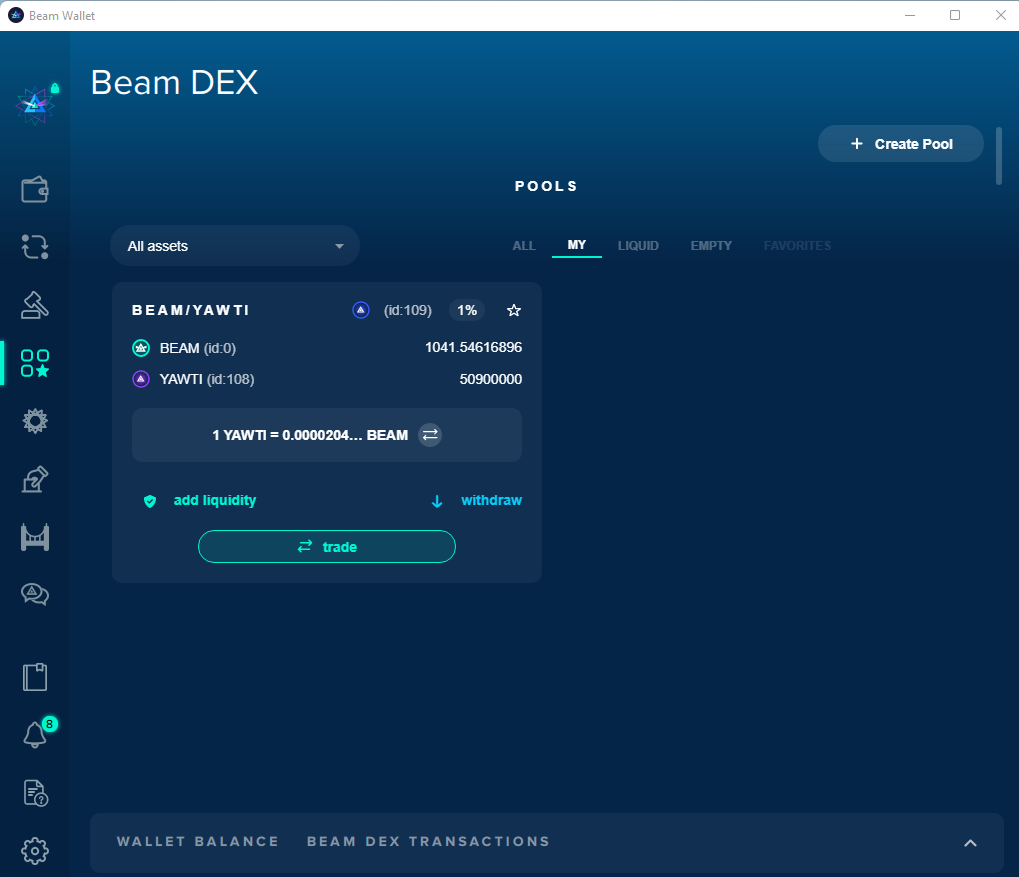The width and height of the screenshot is (1019, 877).
Task: Open the Wallet icon in sidebar
Action: (x=35, y=189)
